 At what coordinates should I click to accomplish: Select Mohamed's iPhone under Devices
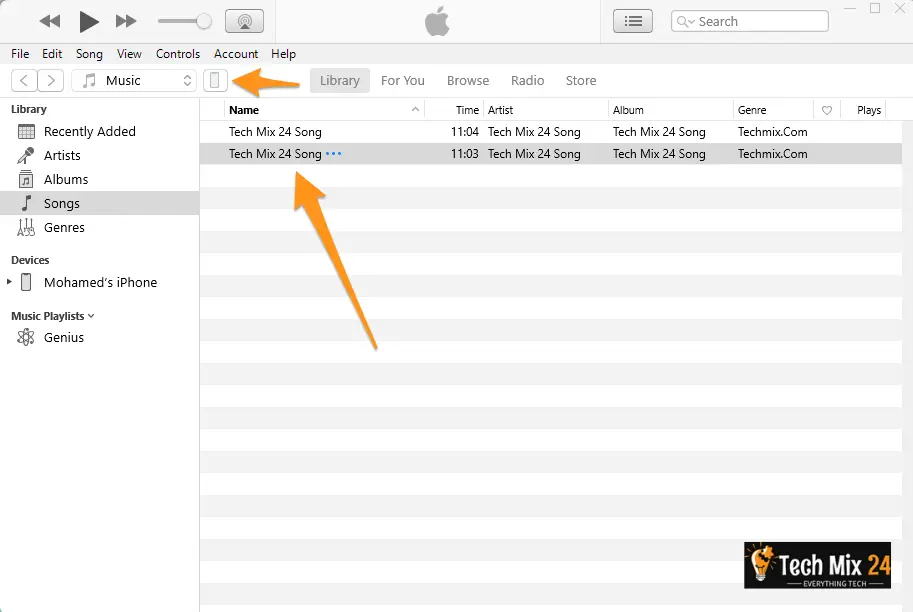click(100, 282)
